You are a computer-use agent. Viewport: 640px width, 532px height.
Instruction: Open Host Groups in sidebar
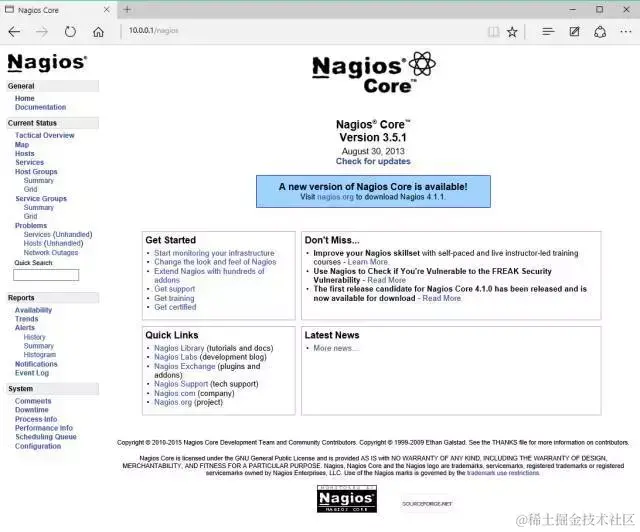[36, 171]
